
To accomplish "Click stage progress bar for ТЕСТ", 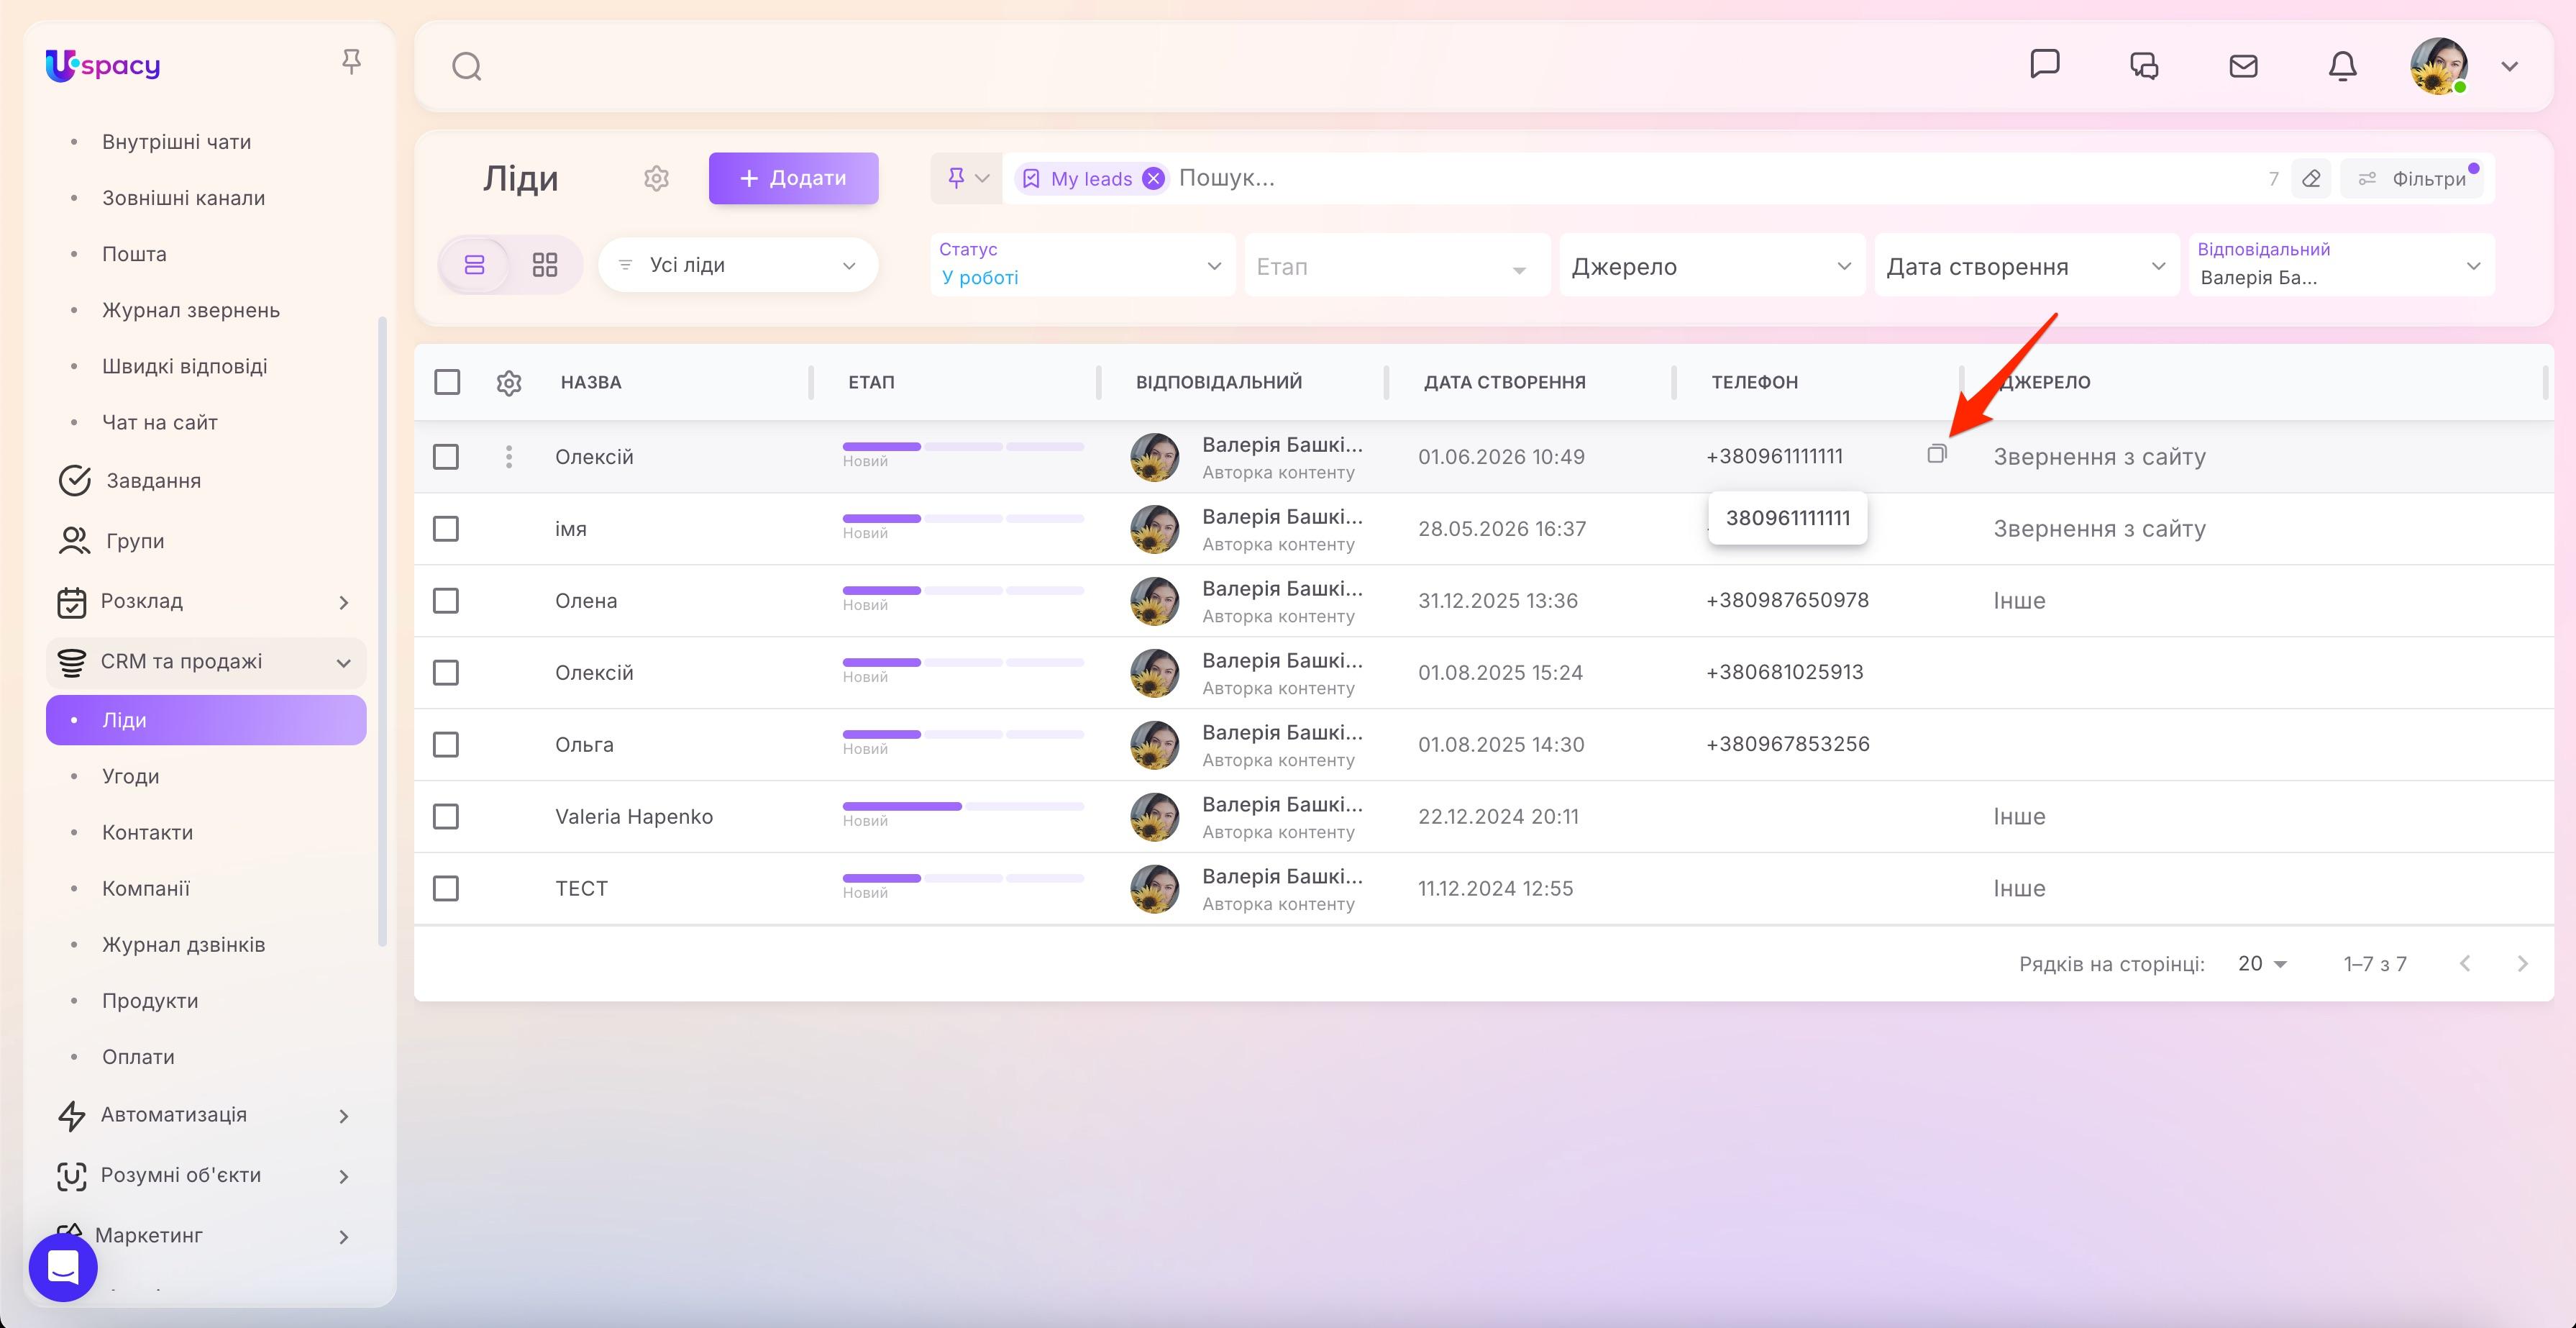I will (963, 879).
